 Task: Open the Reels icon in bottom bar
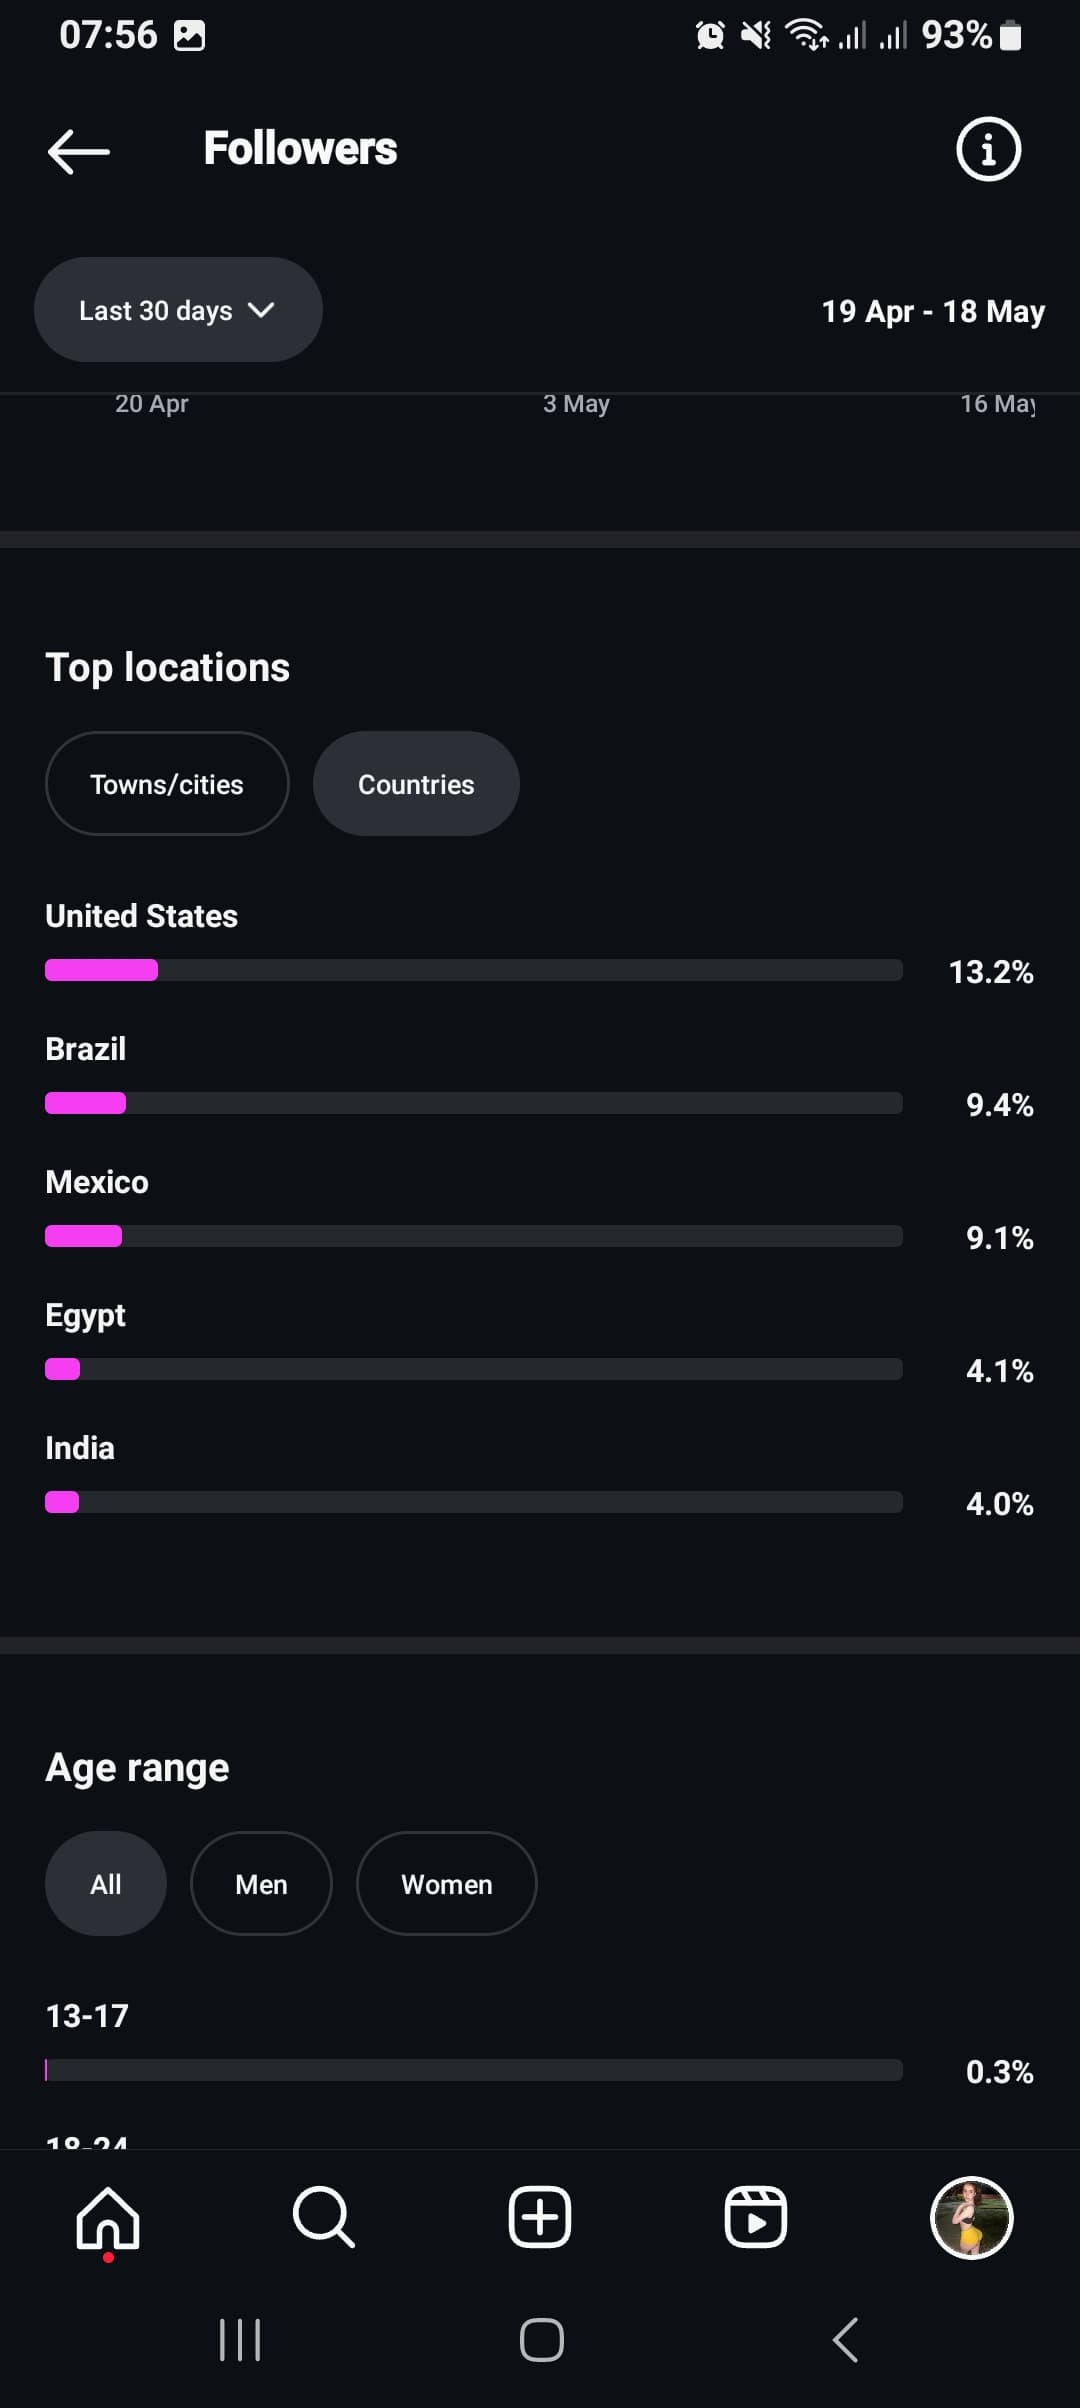click(x=756, y=2217)
